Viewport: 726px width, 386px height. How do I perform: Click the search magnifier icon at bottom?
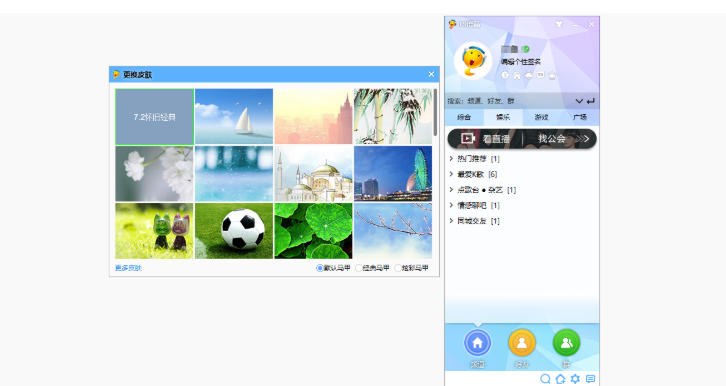pyautogui.click(x=545, y=379)
